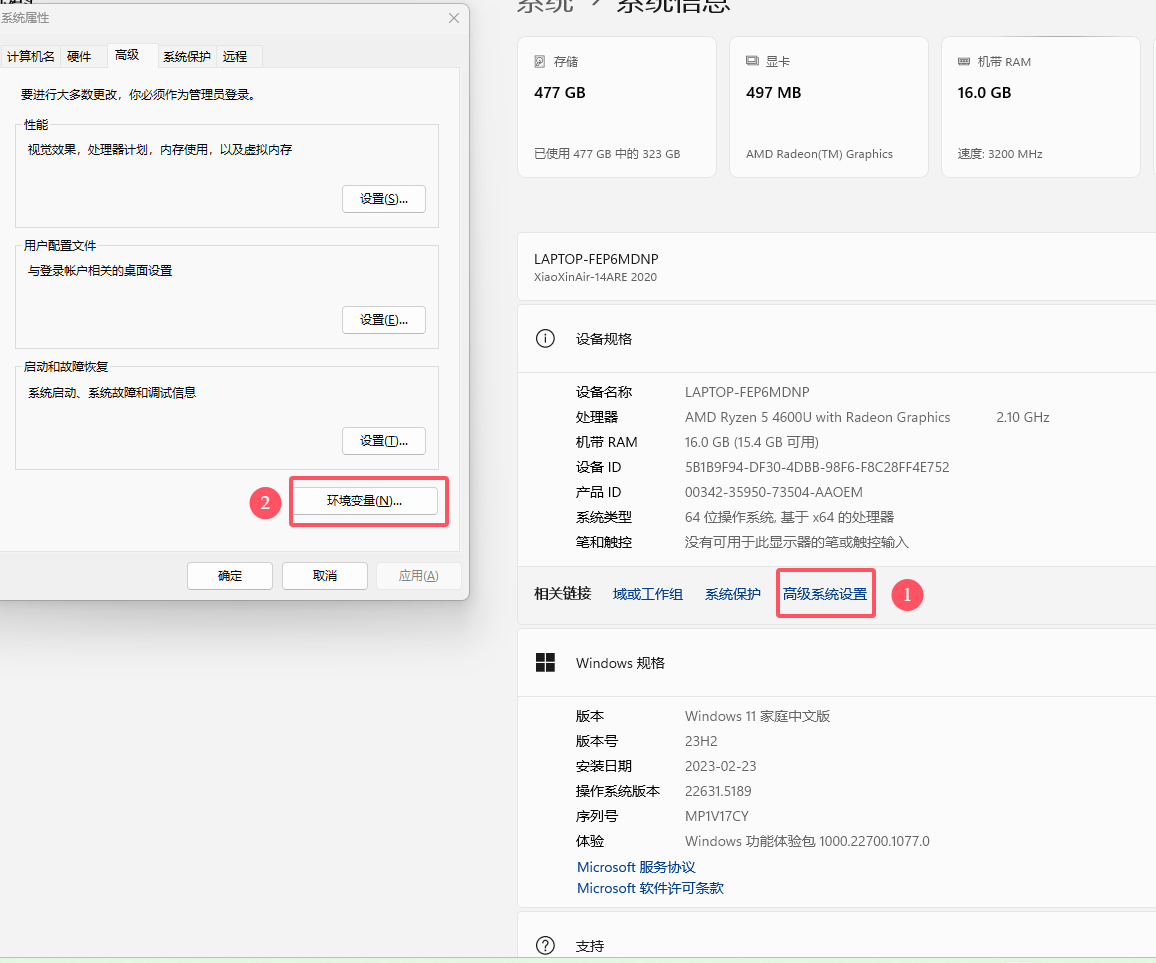The height and width of the screenshot is (963, 1156).
Task: Click Windows 功能体验包 1000.22700.1077.0 value
Action: 807,841
